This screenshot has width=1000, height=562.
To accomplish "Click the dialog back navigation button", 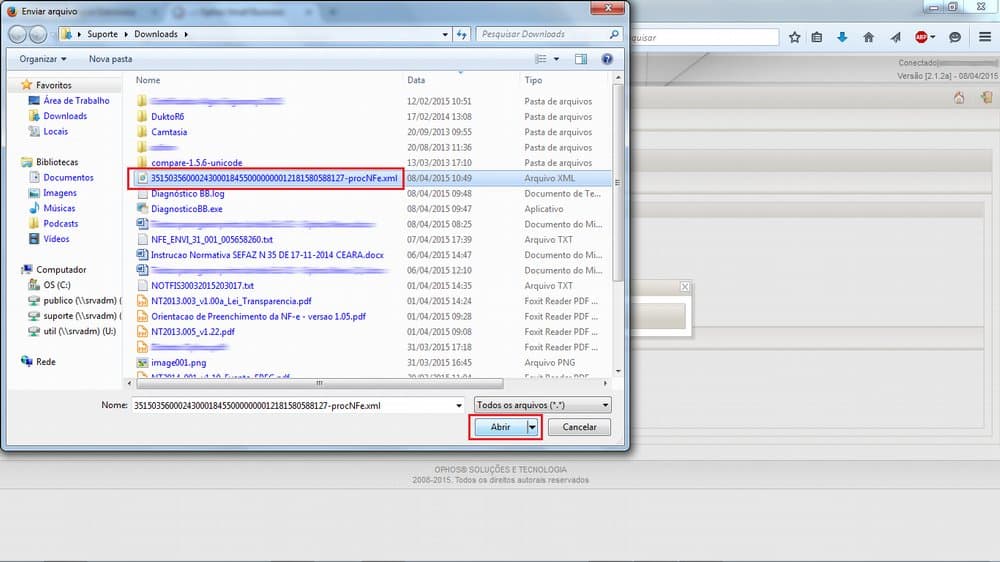I will [18, 34].
